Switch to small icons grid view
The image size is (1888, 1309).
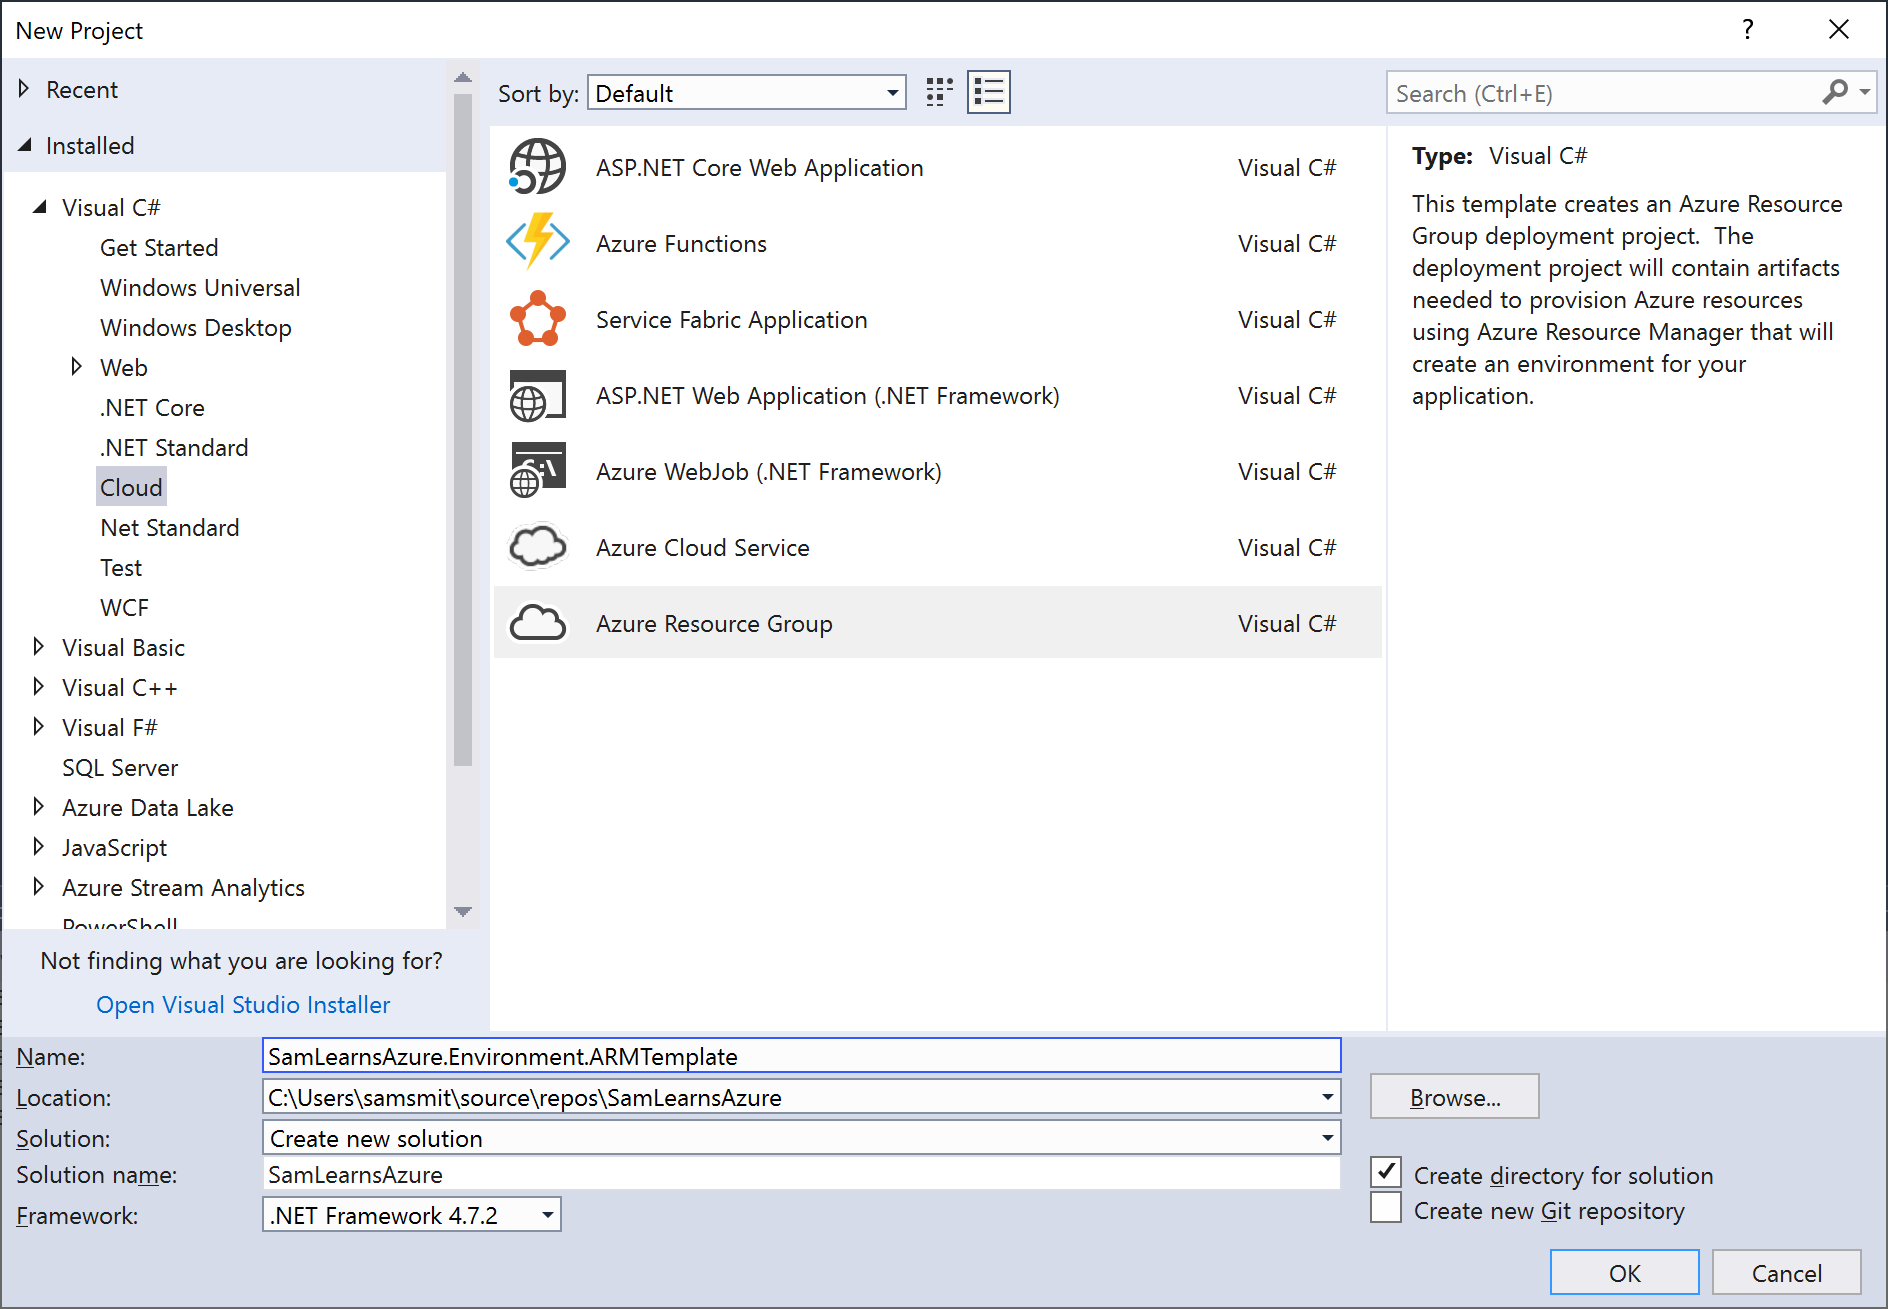[x=939, y=93]
